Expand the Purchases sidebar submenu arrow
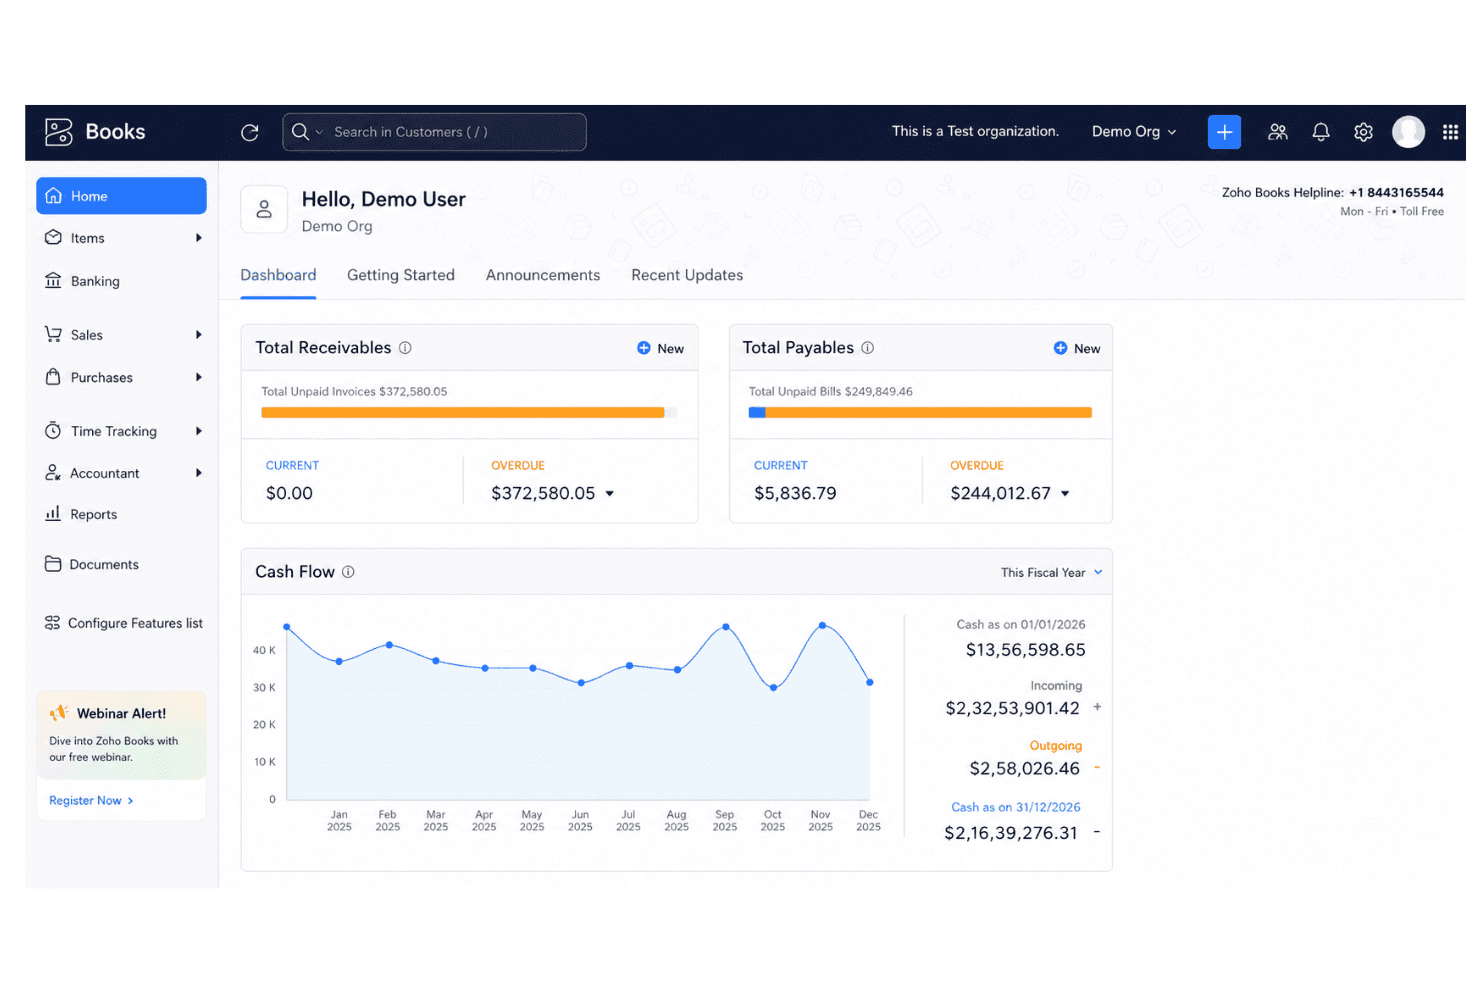Image resolution: width=1480 pixels, height=987 pixels. coord(199,377)
